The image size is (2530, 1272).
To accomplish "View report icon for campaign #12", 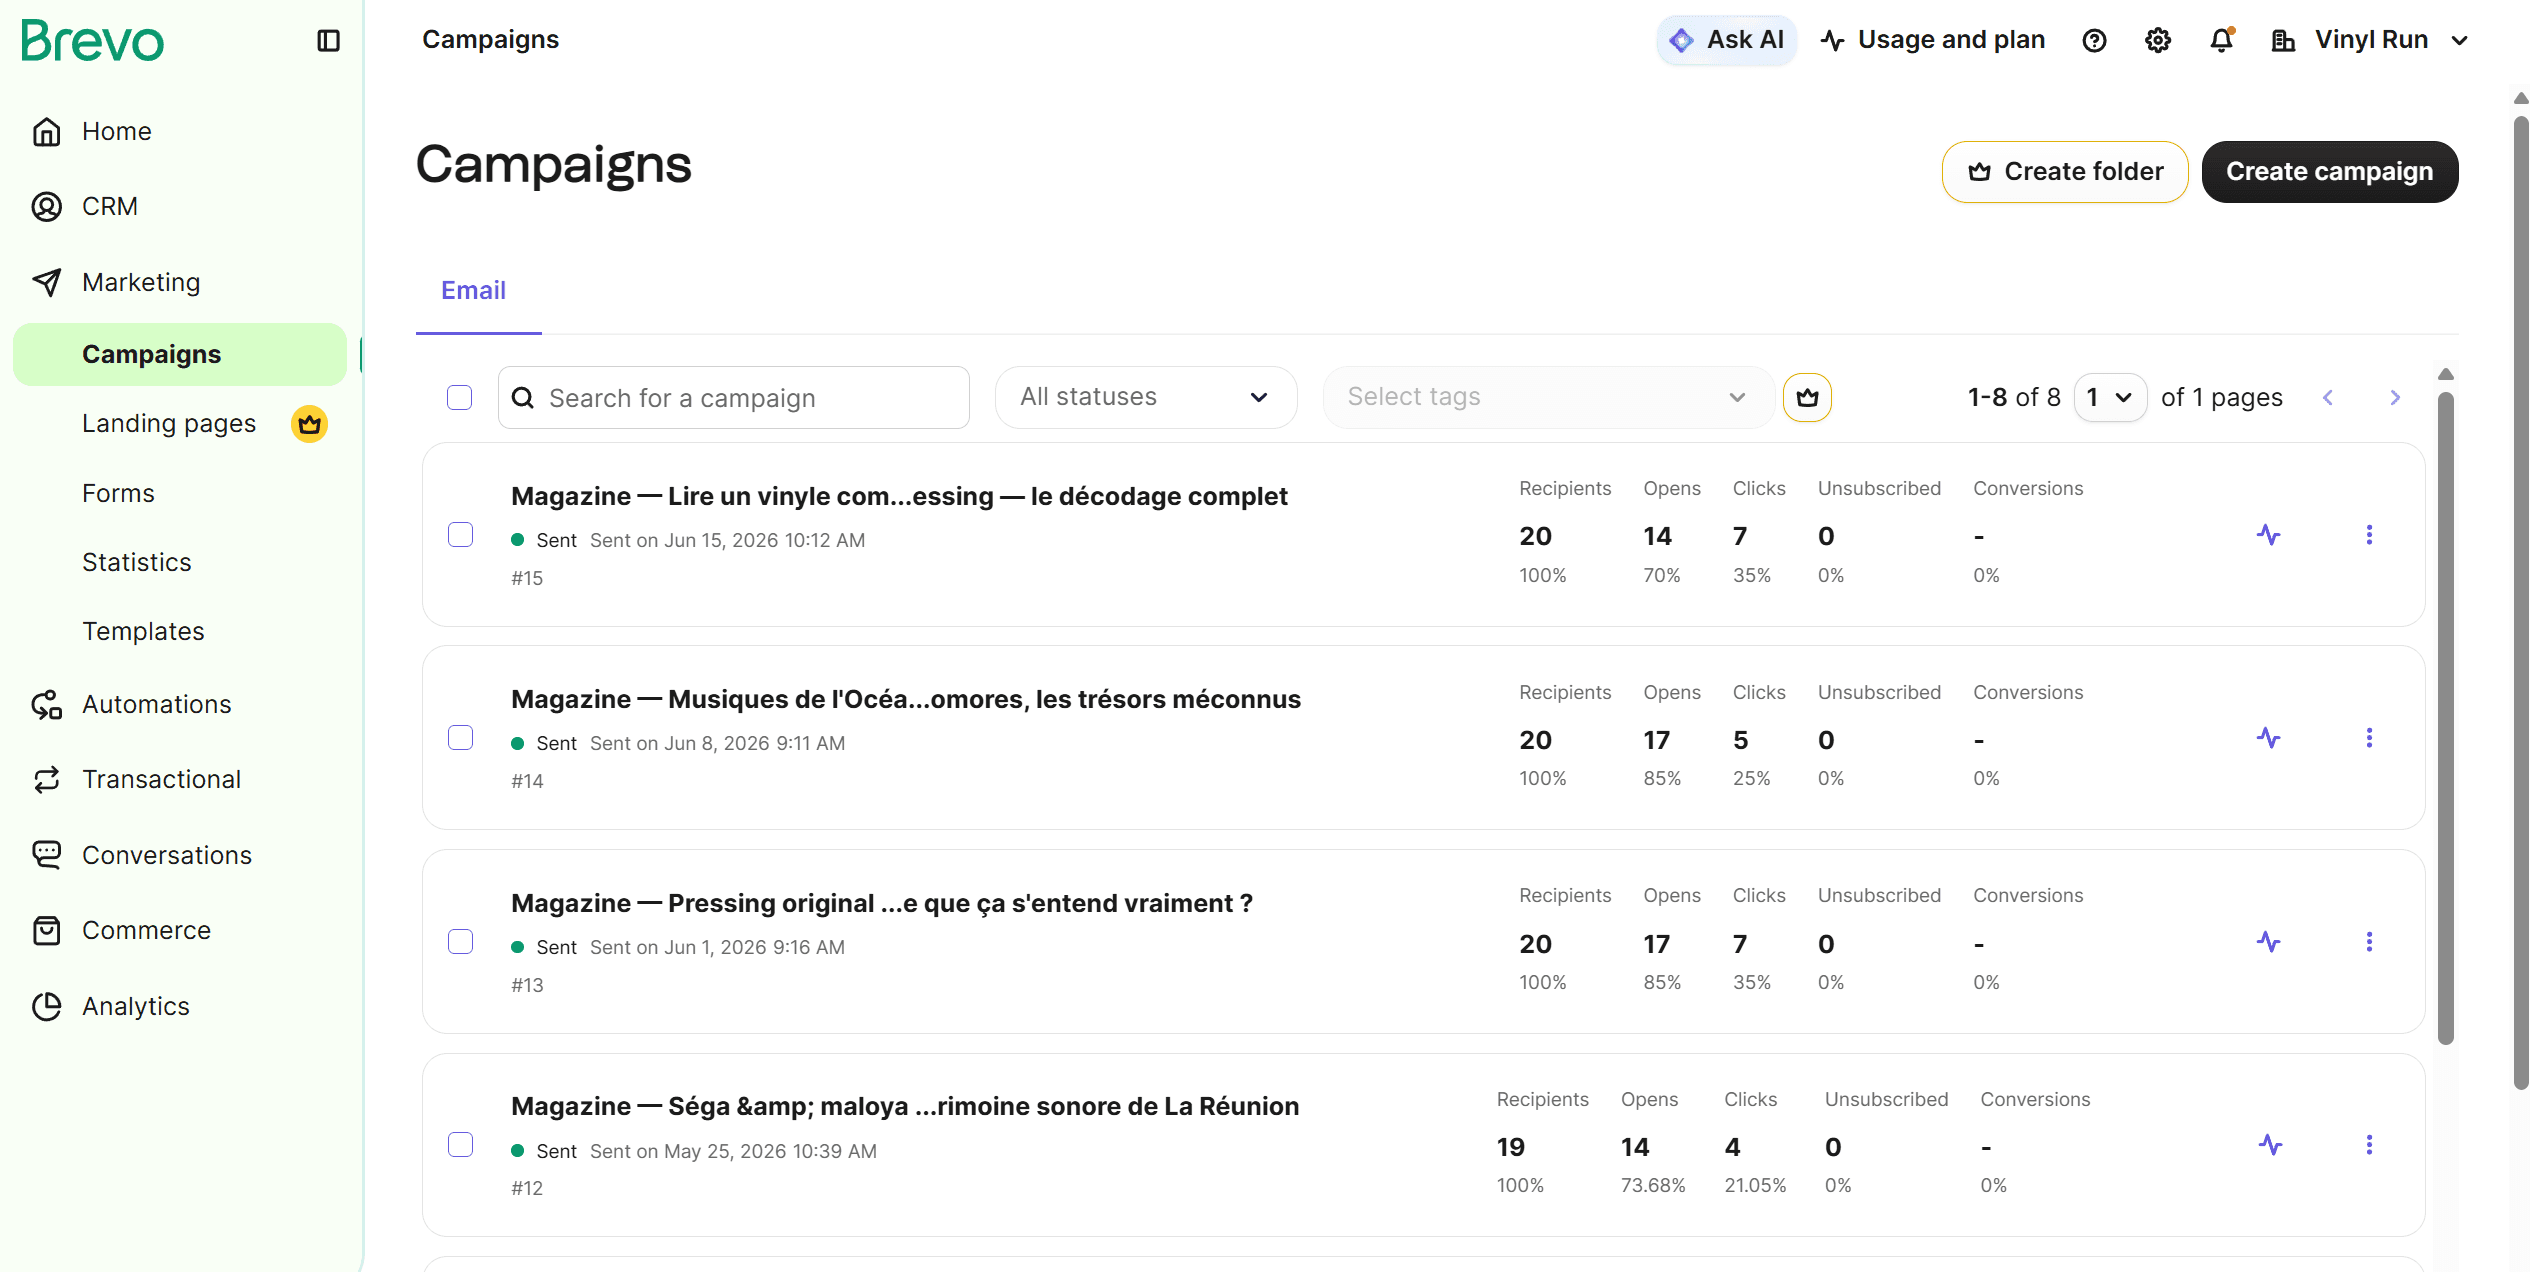I will [x=2271, y=1145].
